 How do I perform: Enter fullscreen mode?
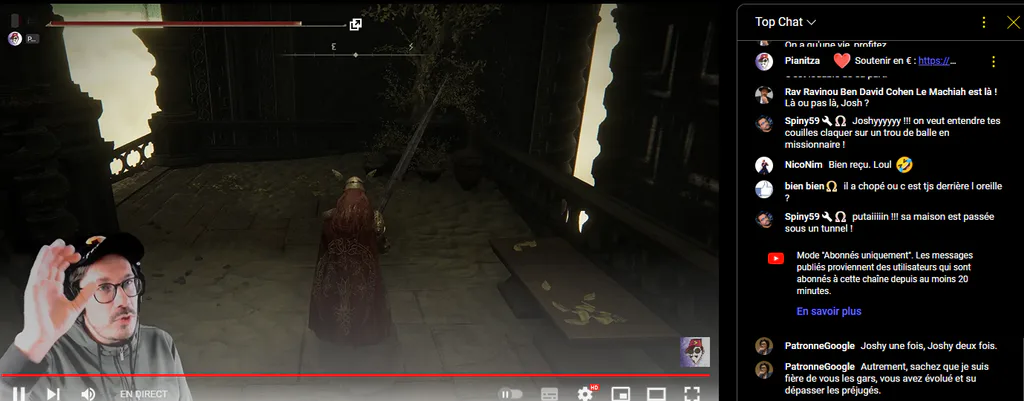[x=692, y=394]
